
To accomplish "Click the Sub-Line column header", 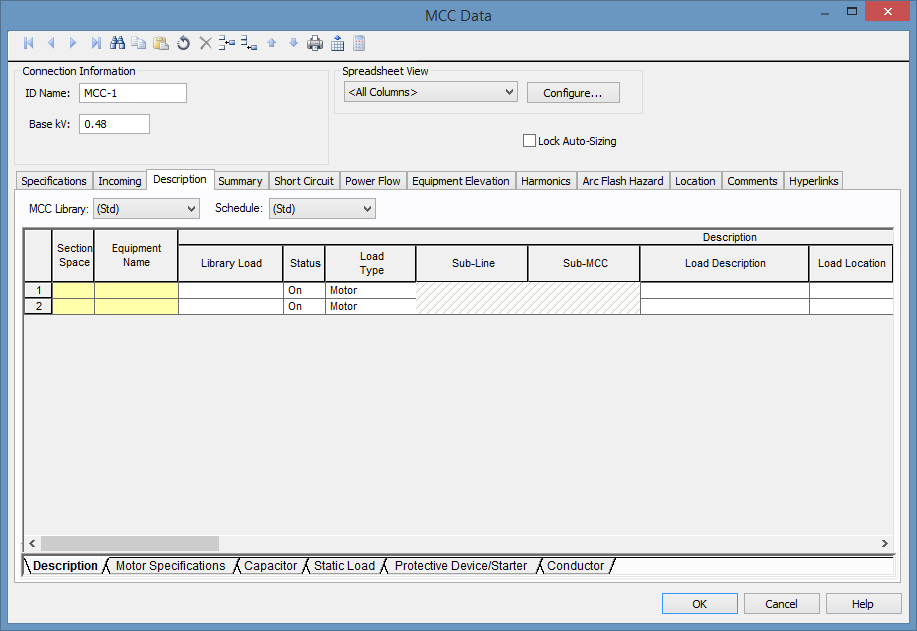I will (x=473, y=263).
